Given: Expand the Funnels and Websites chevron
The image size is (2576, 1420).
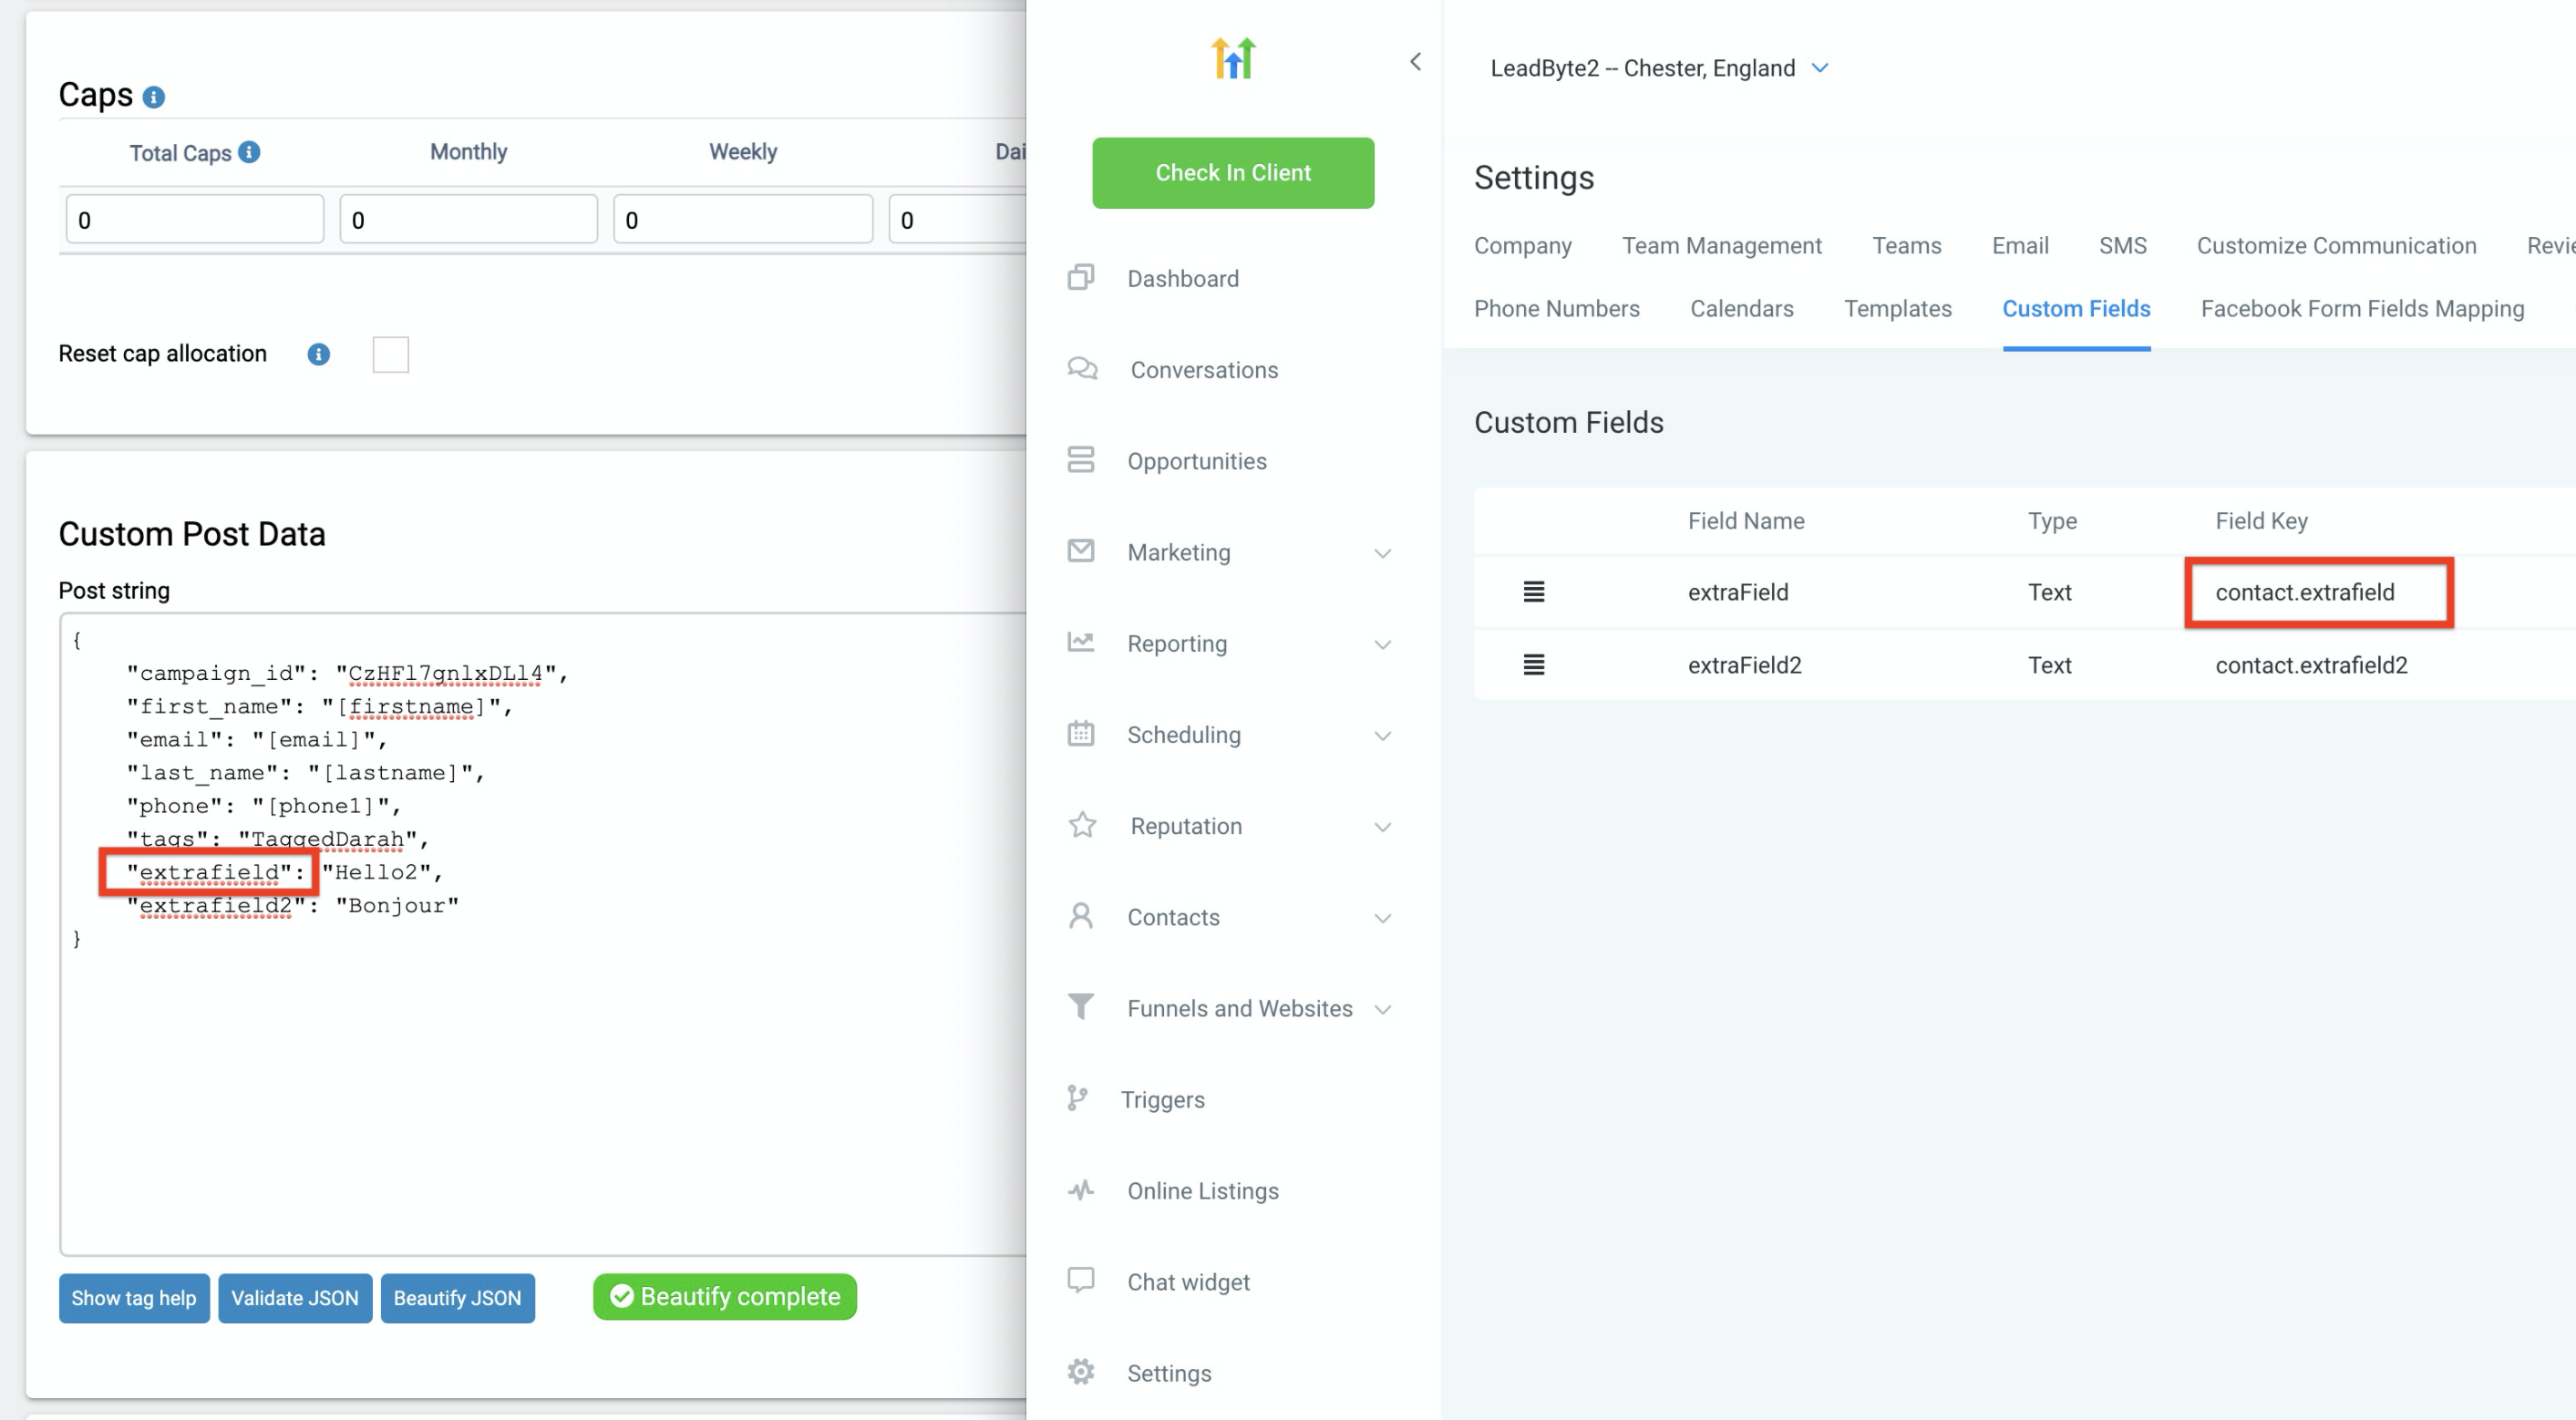Looking at the screenshot, I should [x=1383, y=1009].
